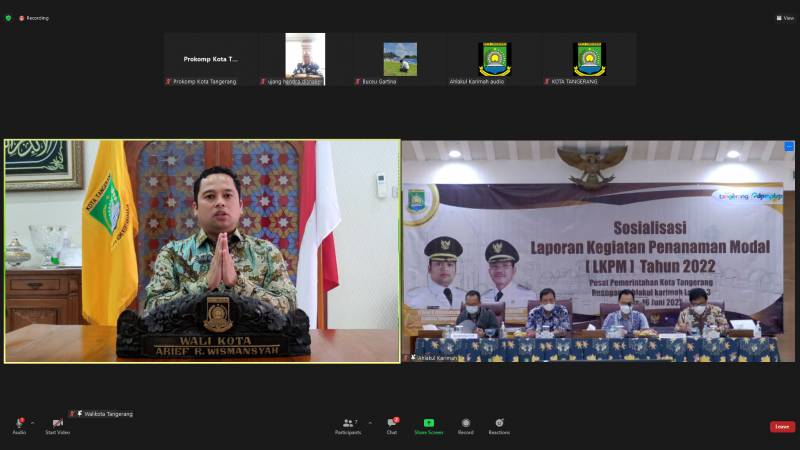Select the ujang hendra participant thumbnail
The image size is (800, 450).
click(305, 59)
